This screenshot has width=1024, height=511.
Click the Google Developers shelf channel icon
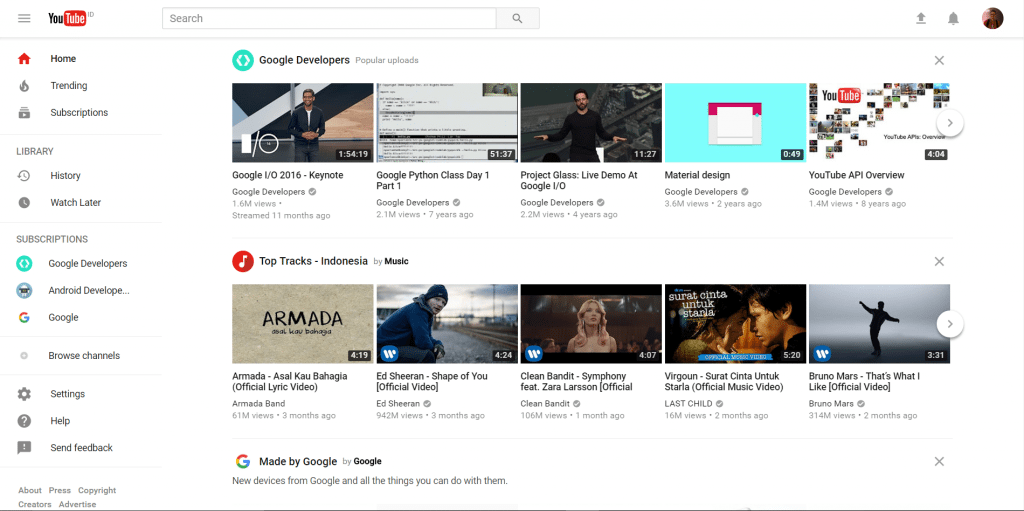coord(243,60)
